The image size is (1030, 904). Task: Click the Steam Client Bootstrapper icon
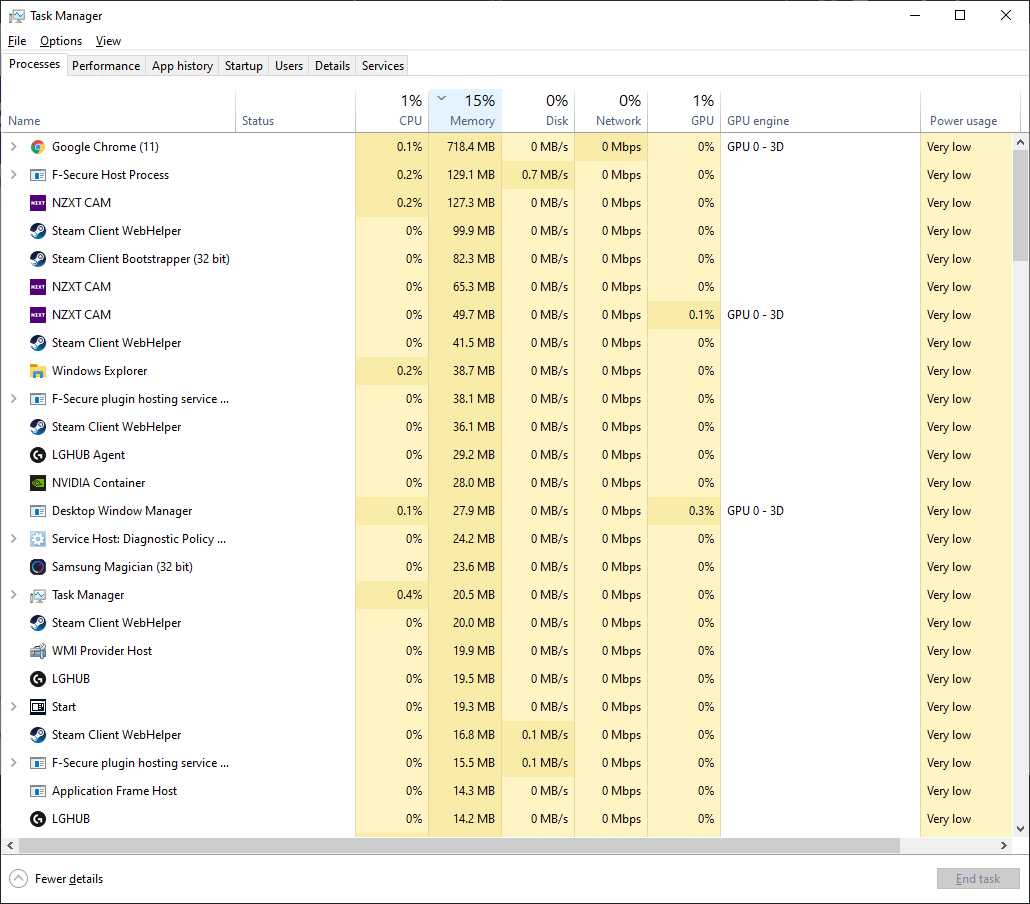coord(38,259)
